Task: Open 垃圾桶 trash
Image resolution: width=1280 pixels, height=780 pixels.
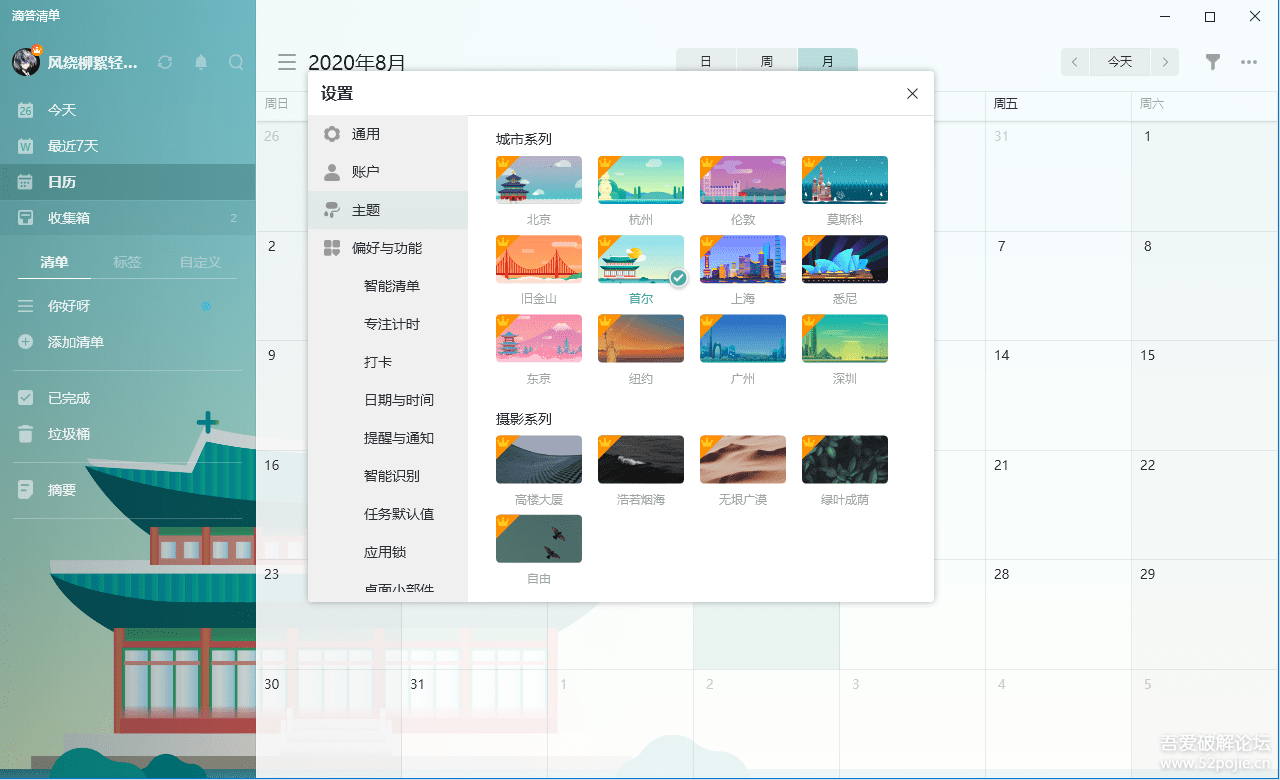Action: tap(127, 434)
